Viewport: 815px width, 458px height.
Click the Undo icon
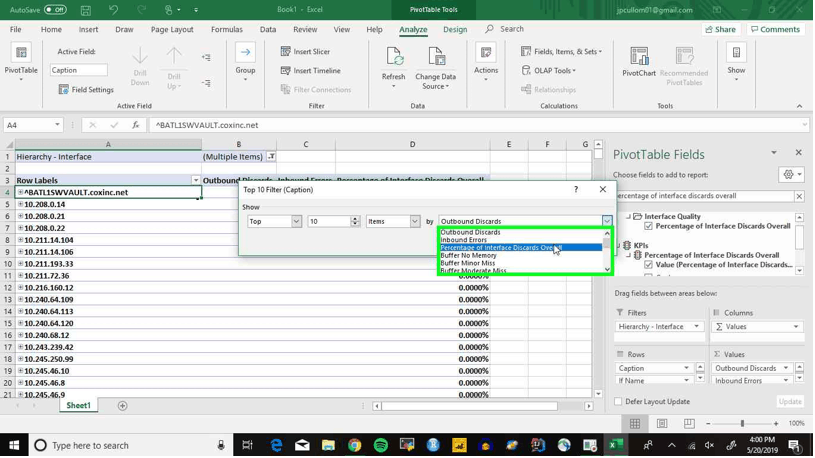pos(113,9)
